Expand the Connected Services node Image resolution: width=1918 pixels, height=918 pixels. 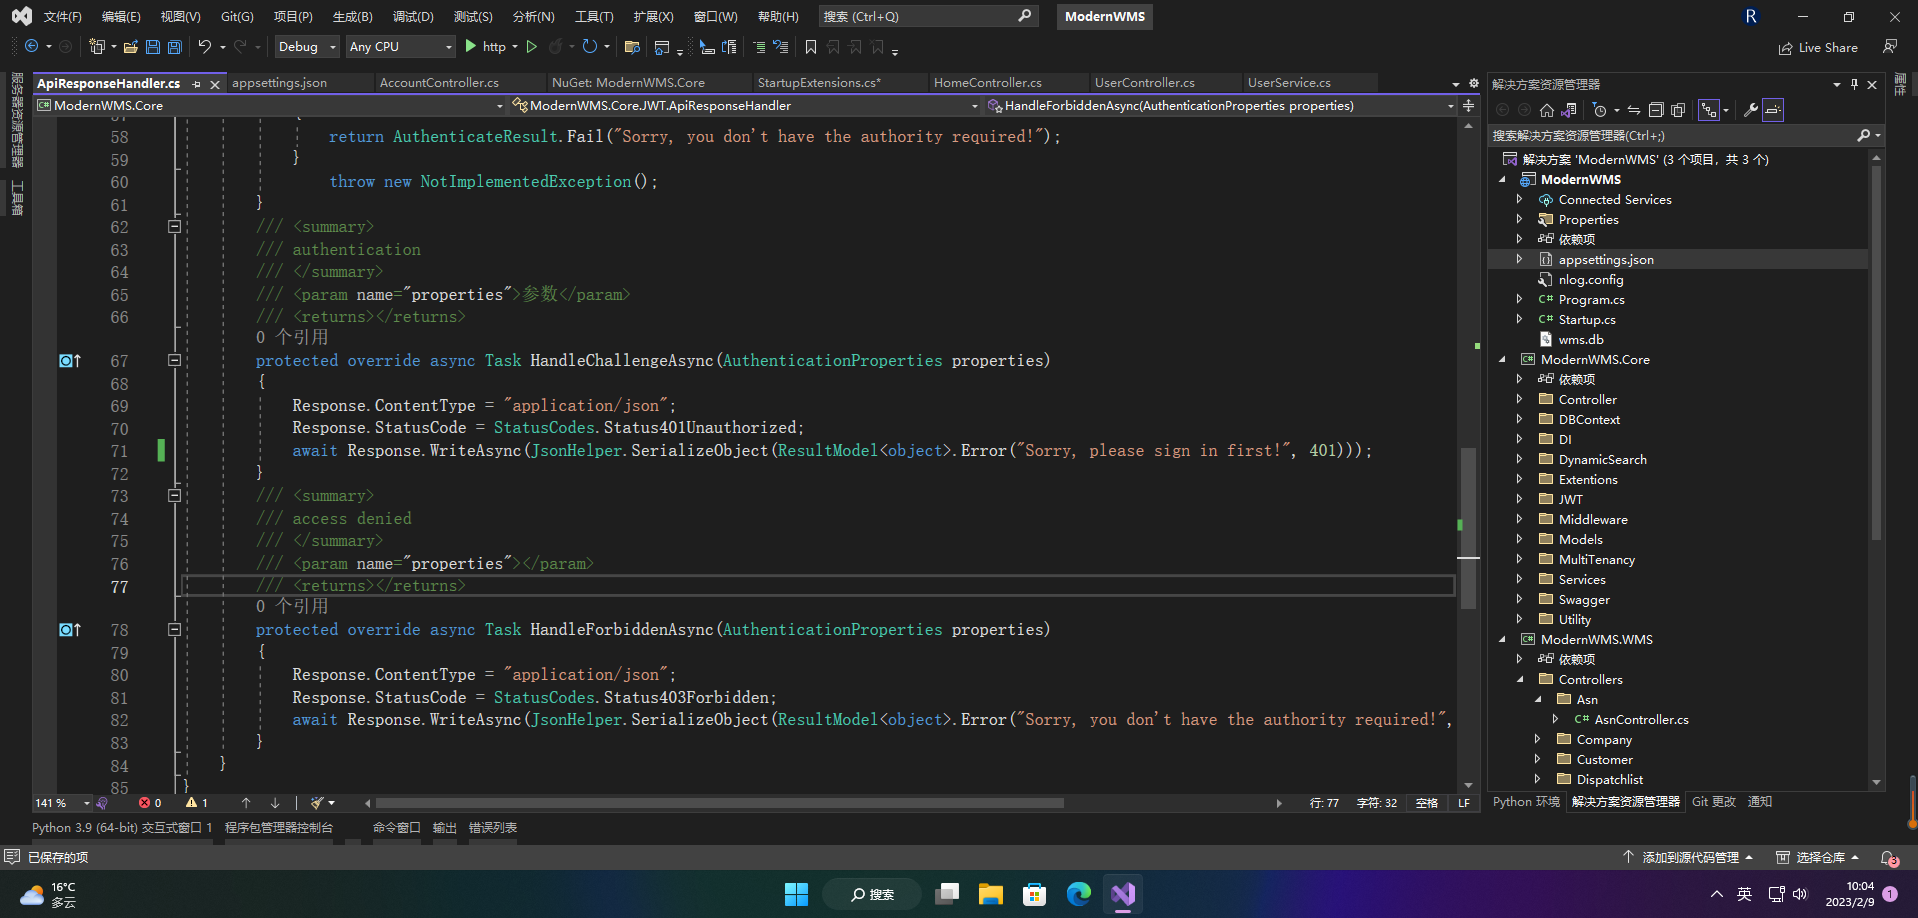(1519, 199)
